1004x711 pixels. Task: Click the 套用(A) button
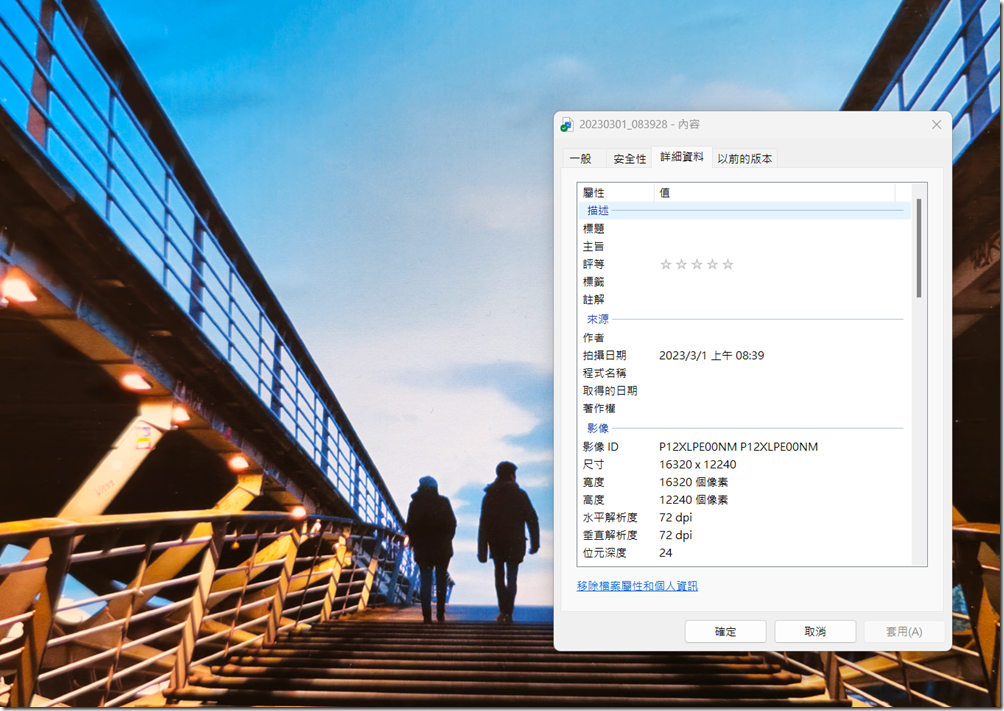(904, 632)
